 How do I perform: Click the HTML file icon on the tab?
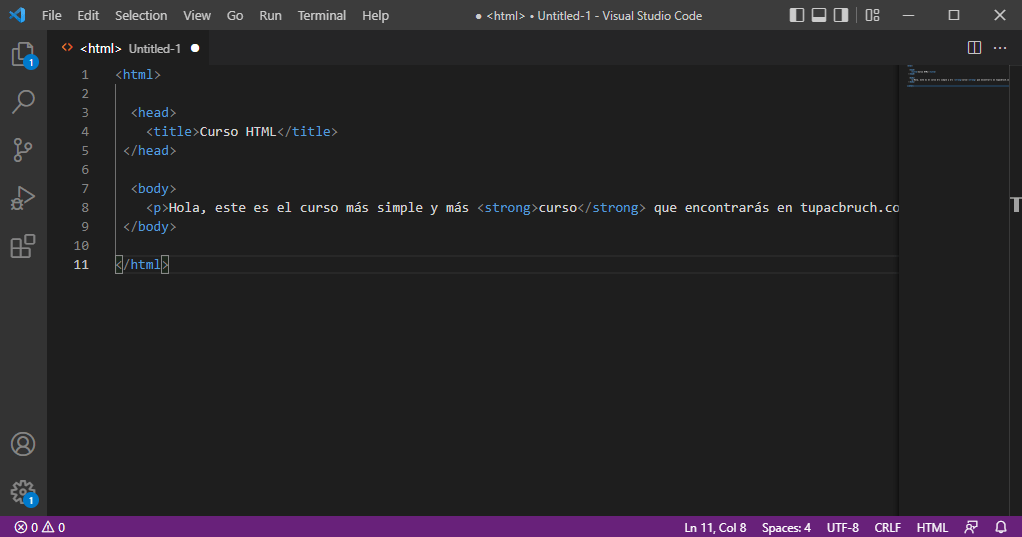point(67,48)
